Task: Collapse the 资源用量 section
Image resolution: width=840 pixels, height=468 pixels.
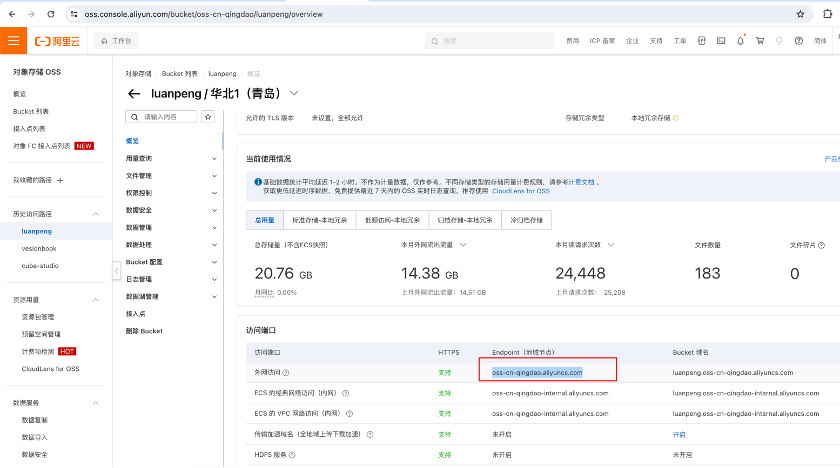Action: coord(95,300)
